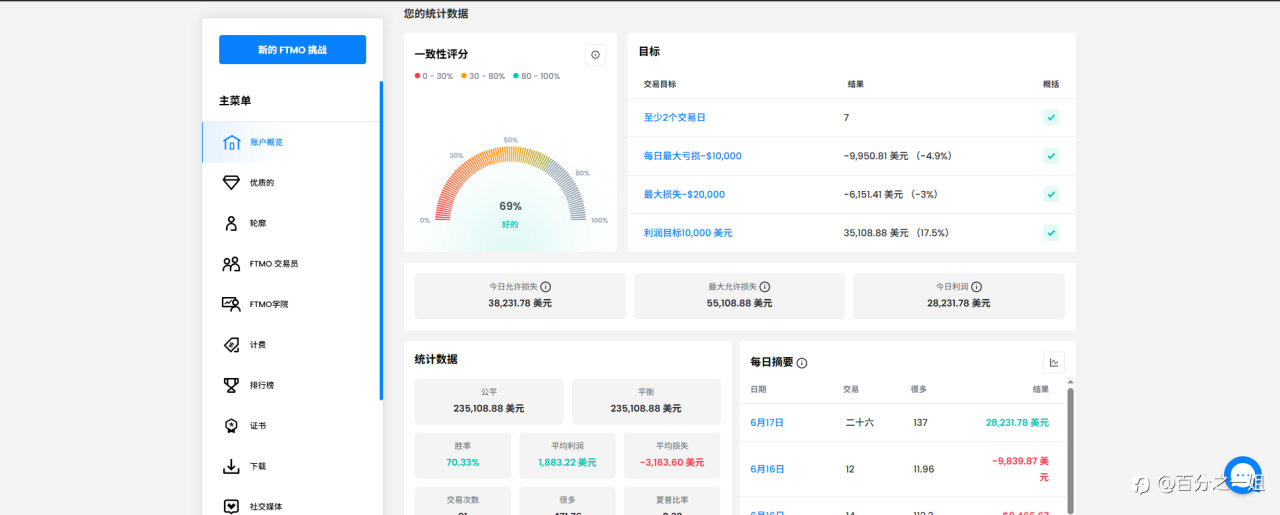
Task: Click the 平均损失 -3,163.60 美元 tile
Action: pos(672,455)
